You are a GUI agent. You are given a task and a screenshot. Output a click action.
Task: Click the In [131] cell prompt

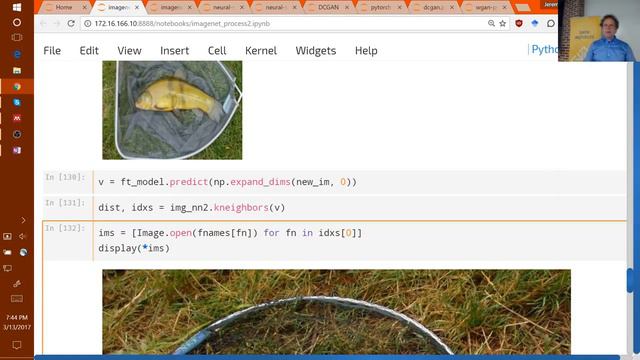click(x=65, y=203)
